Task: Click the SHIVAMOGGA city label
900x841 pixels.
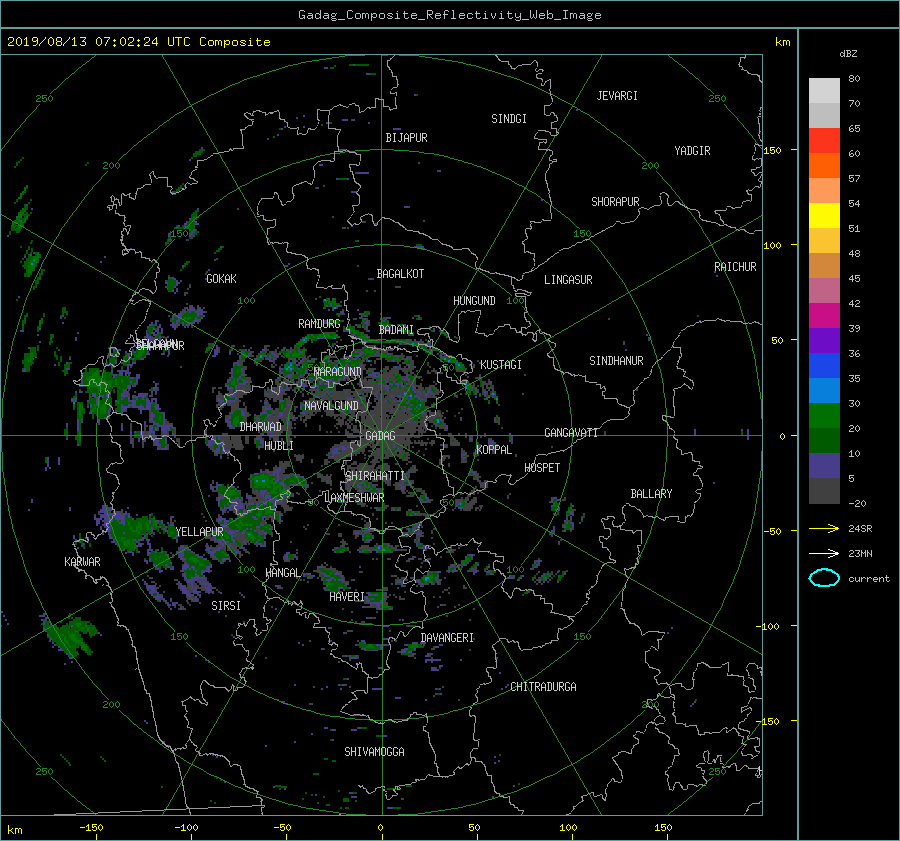Action: pyautogui.click(x=374, y=752)
